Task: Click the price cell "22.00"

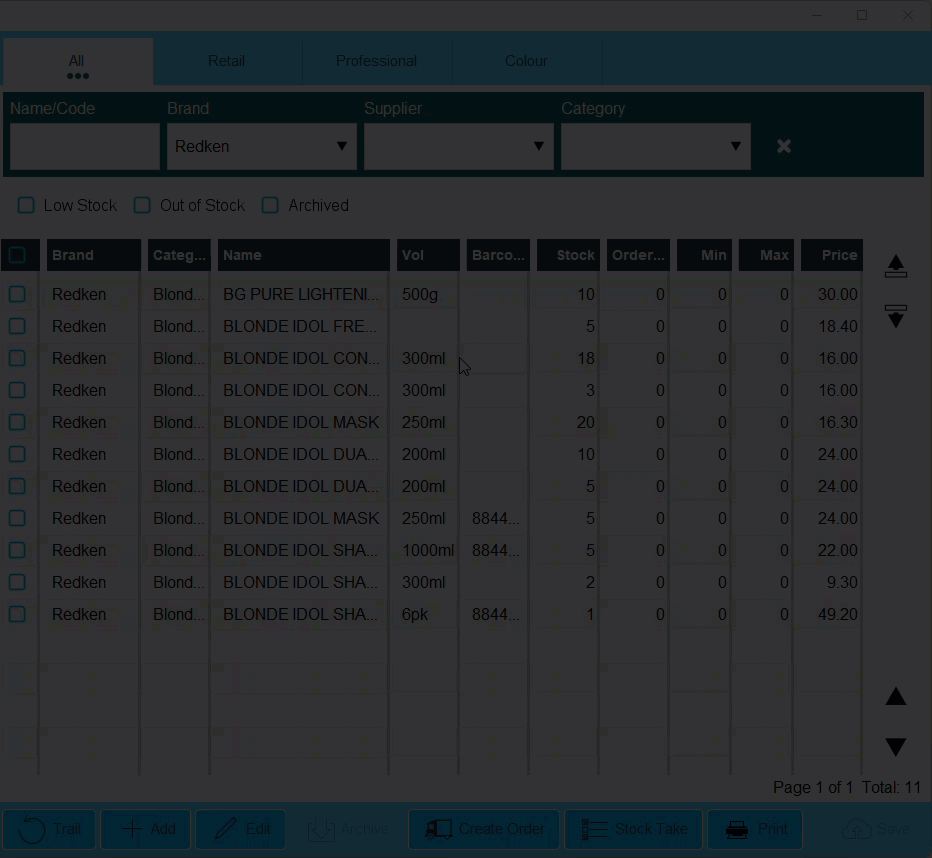Action: [x=837, y=550]
